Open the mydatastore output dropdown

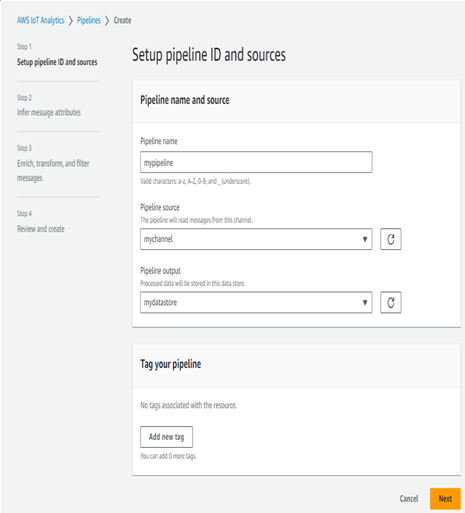pos(256,302)
